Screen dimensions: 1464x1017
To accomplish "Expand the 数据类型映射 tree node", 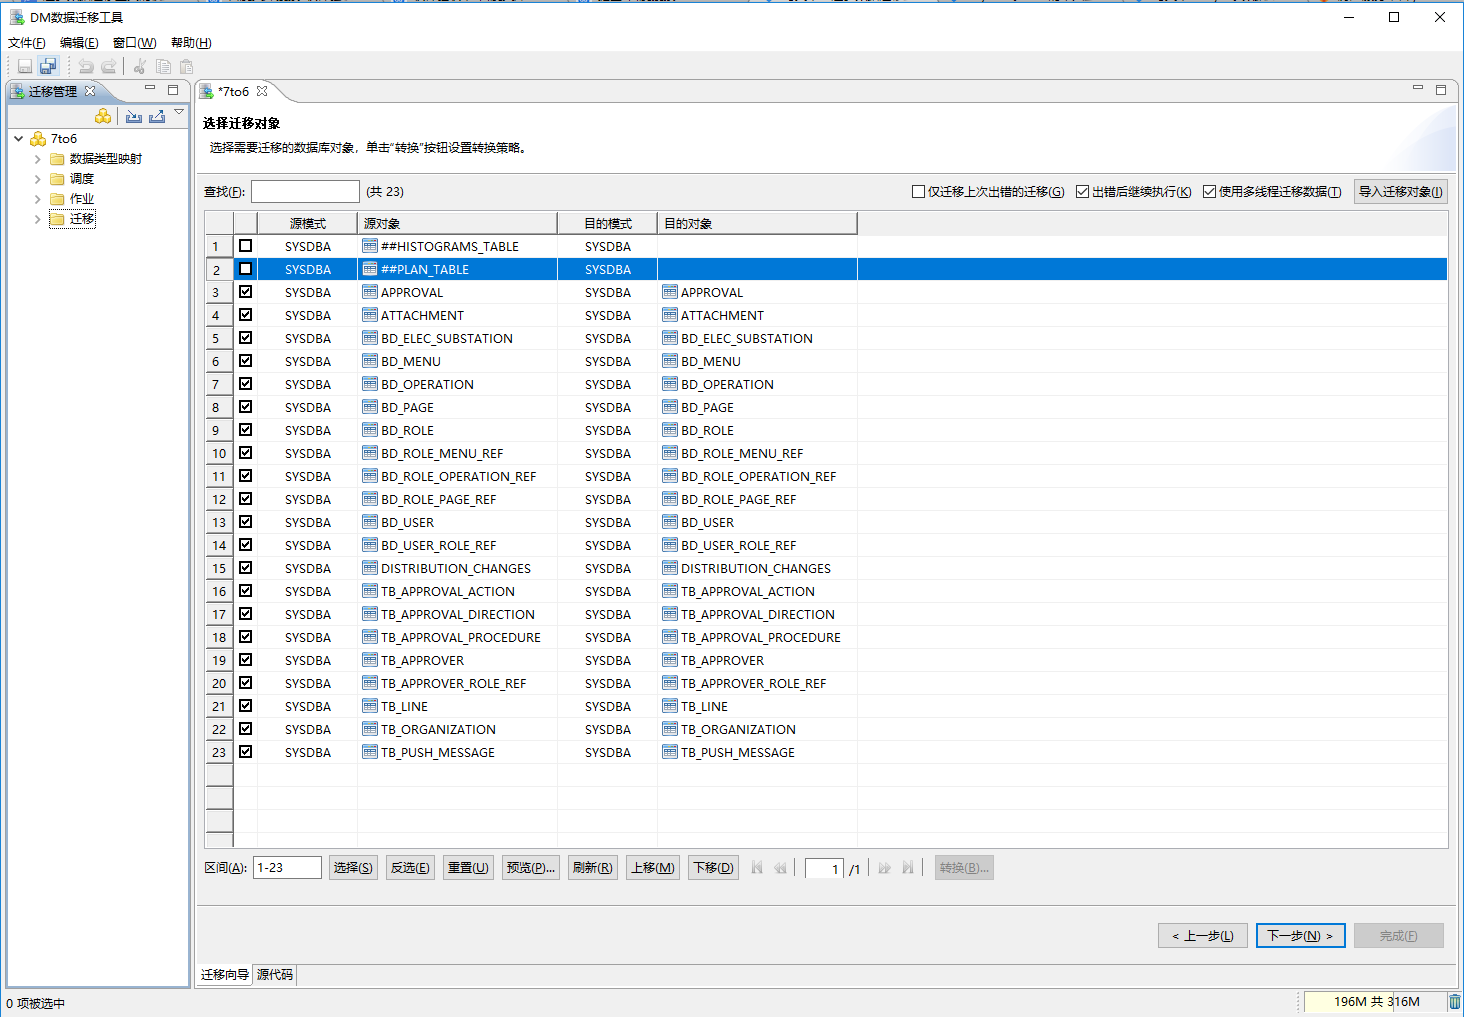I will (38, 159).
